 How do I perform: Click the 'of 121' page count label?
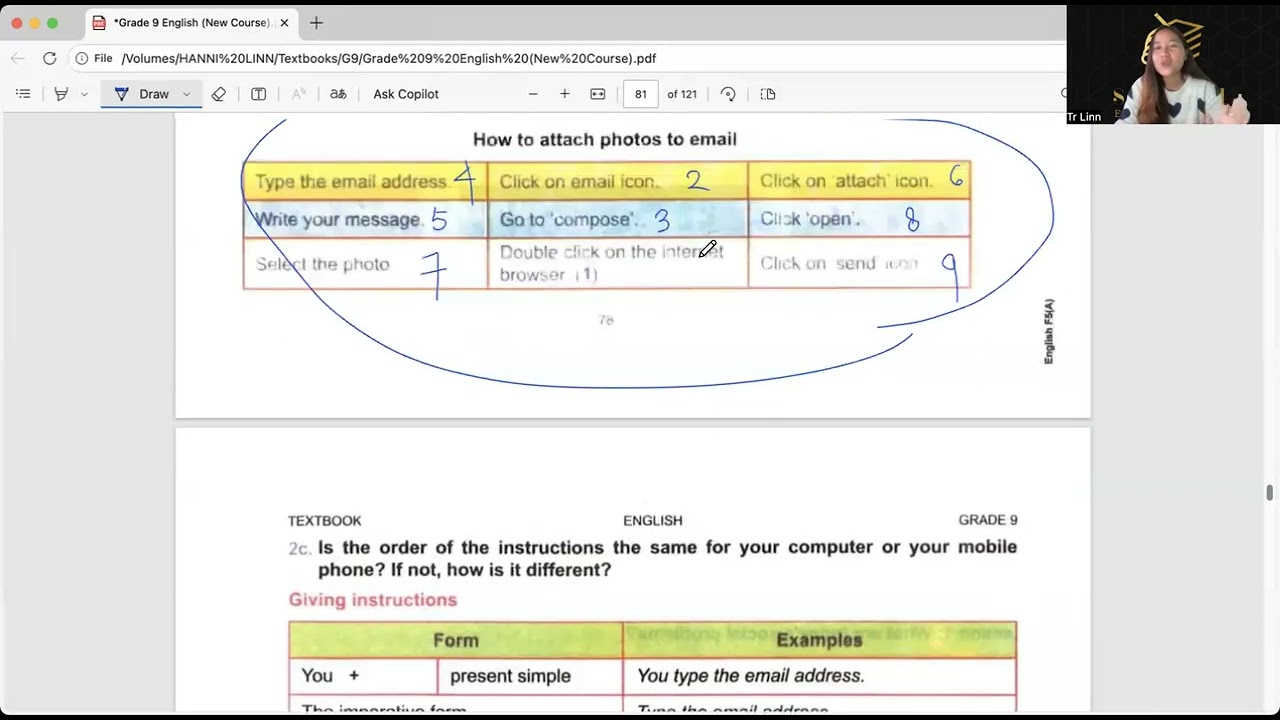[682, 94]
